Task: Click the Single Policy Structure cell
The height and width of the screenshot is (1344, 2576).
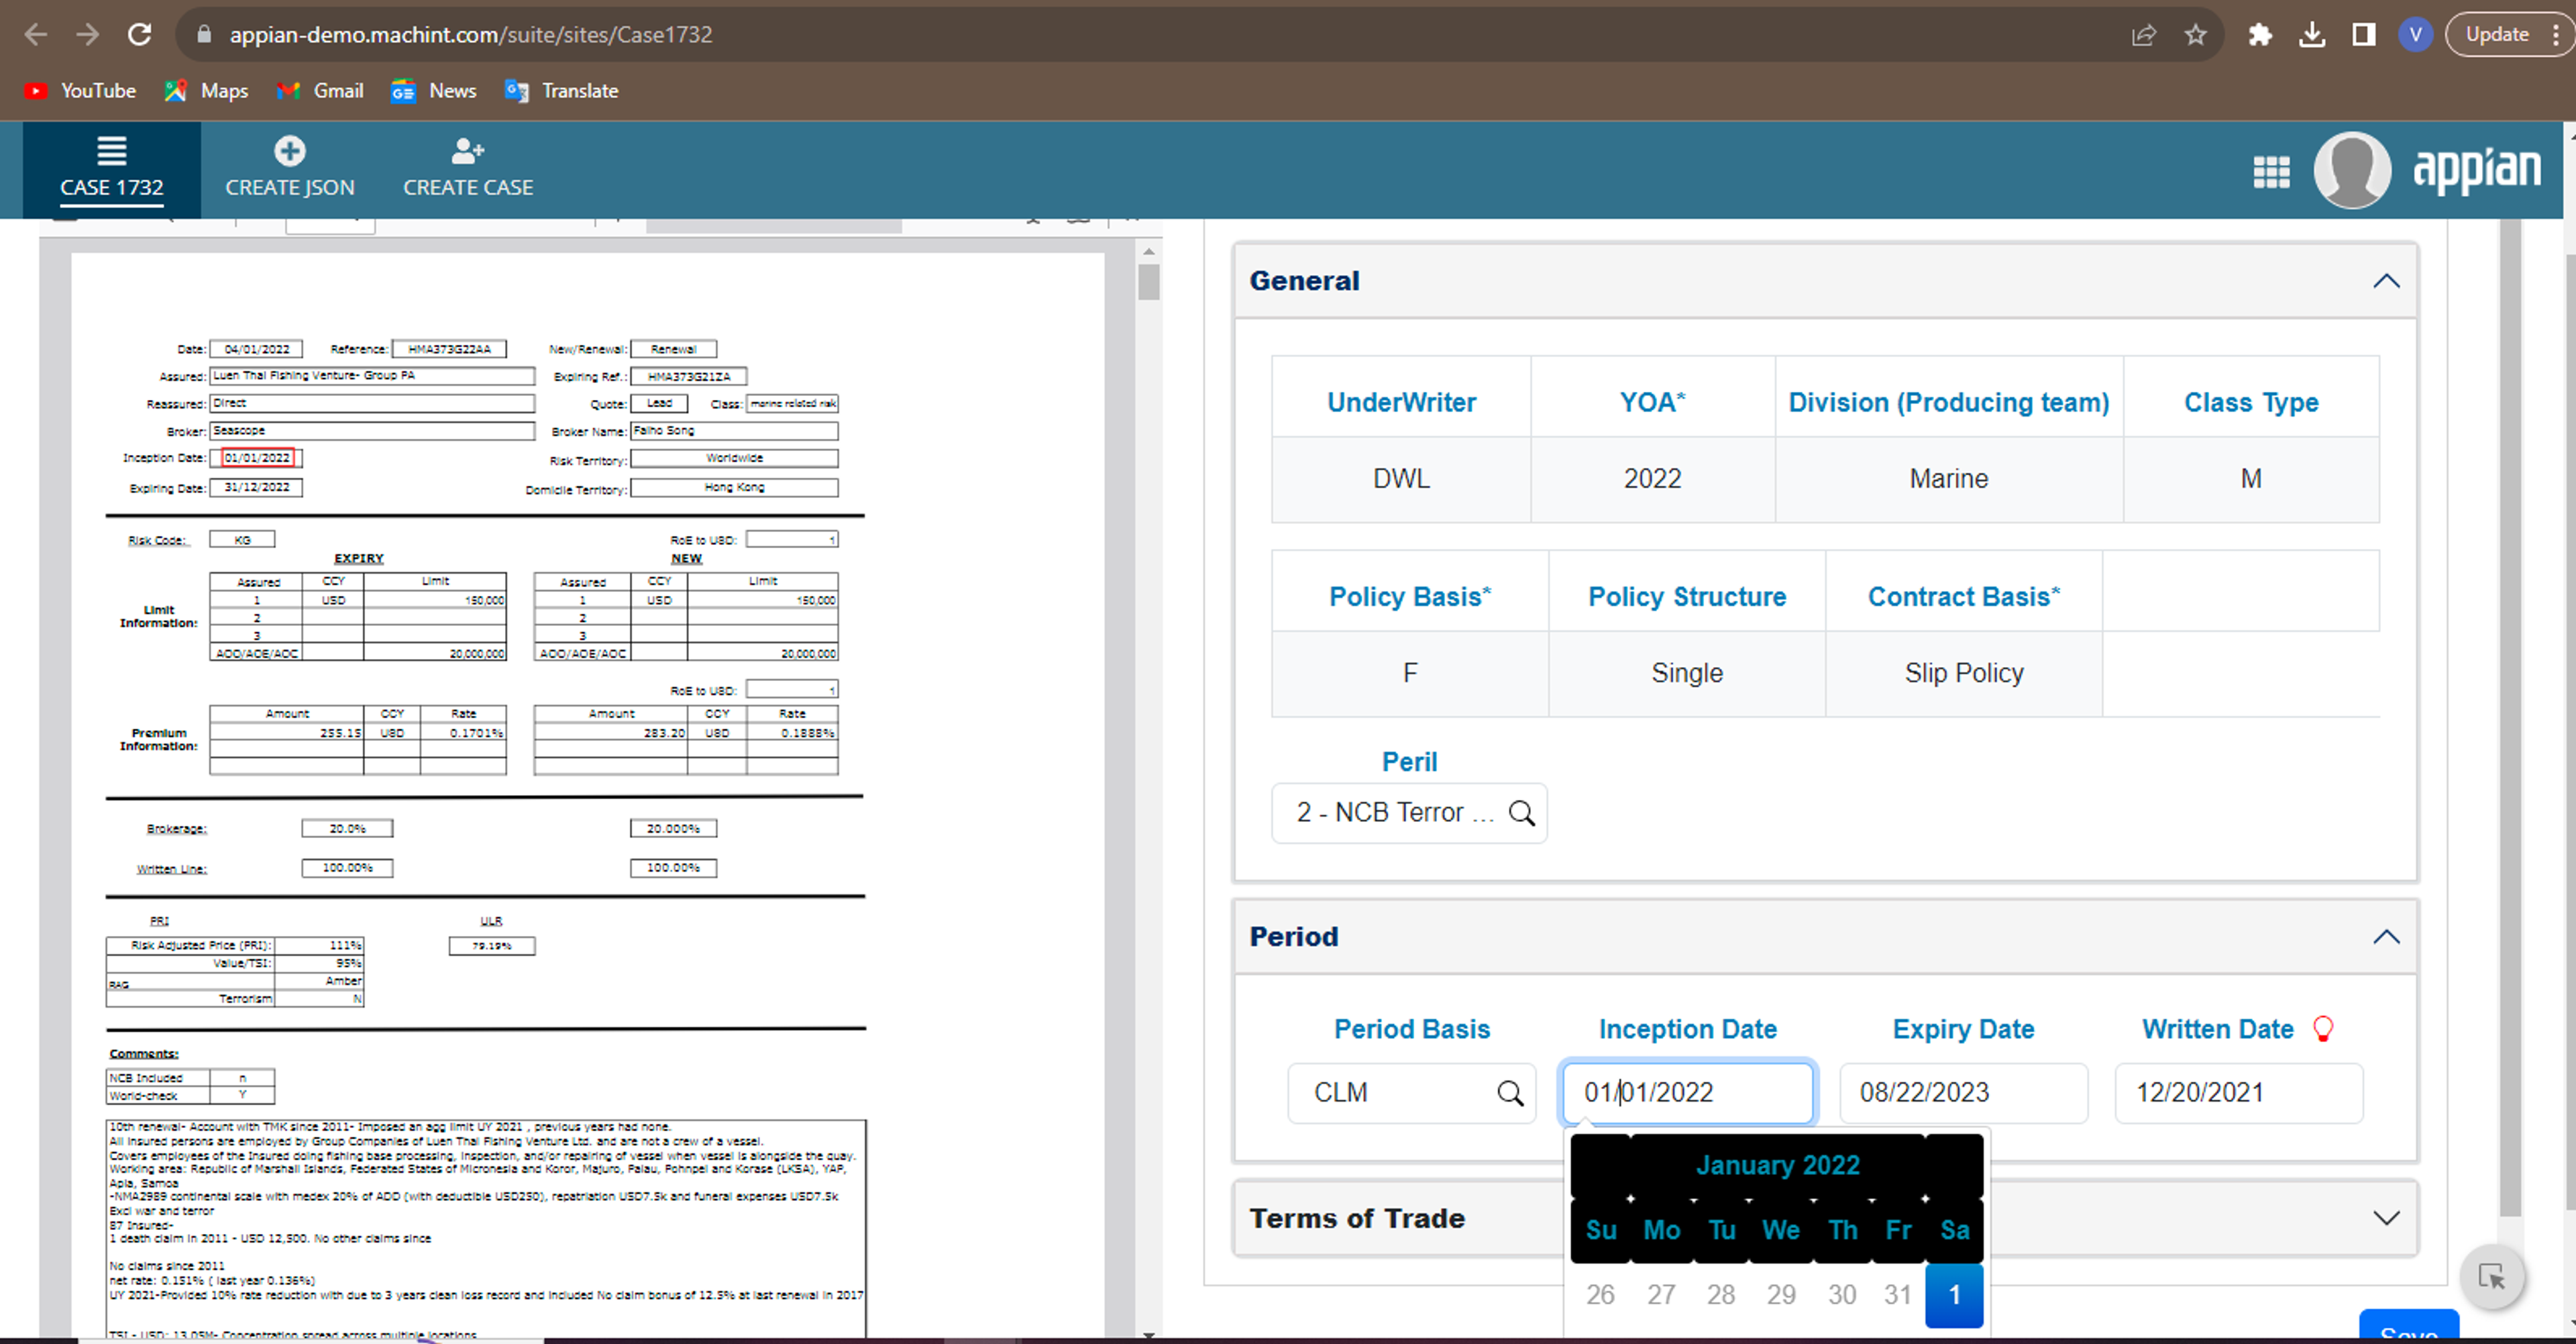Action: coord(1687,673)
